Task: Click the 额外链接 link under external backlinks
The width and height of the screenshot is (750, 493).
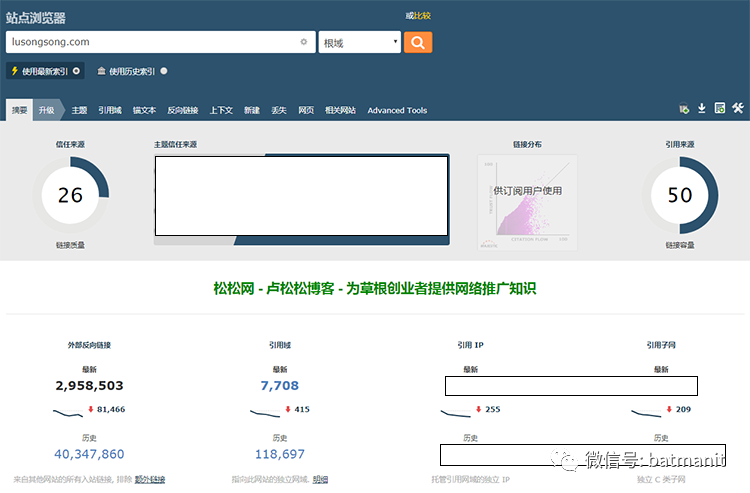Action: coord(150,479)
